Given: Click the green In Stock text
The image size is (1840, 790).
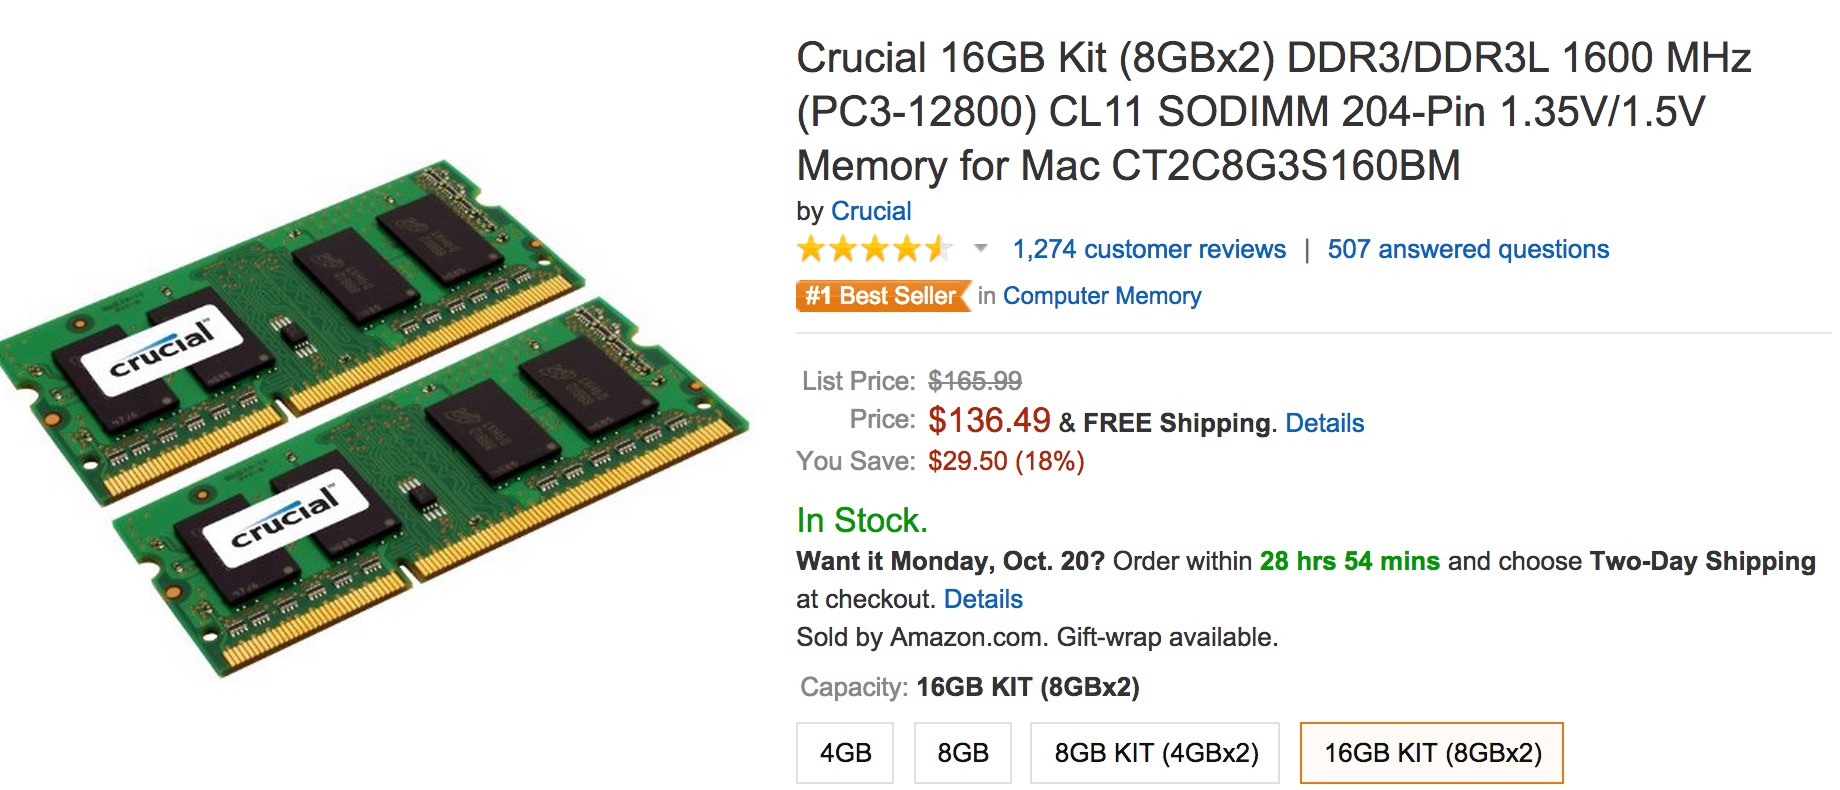Looking at the screenshot, I should pos(862,520).
